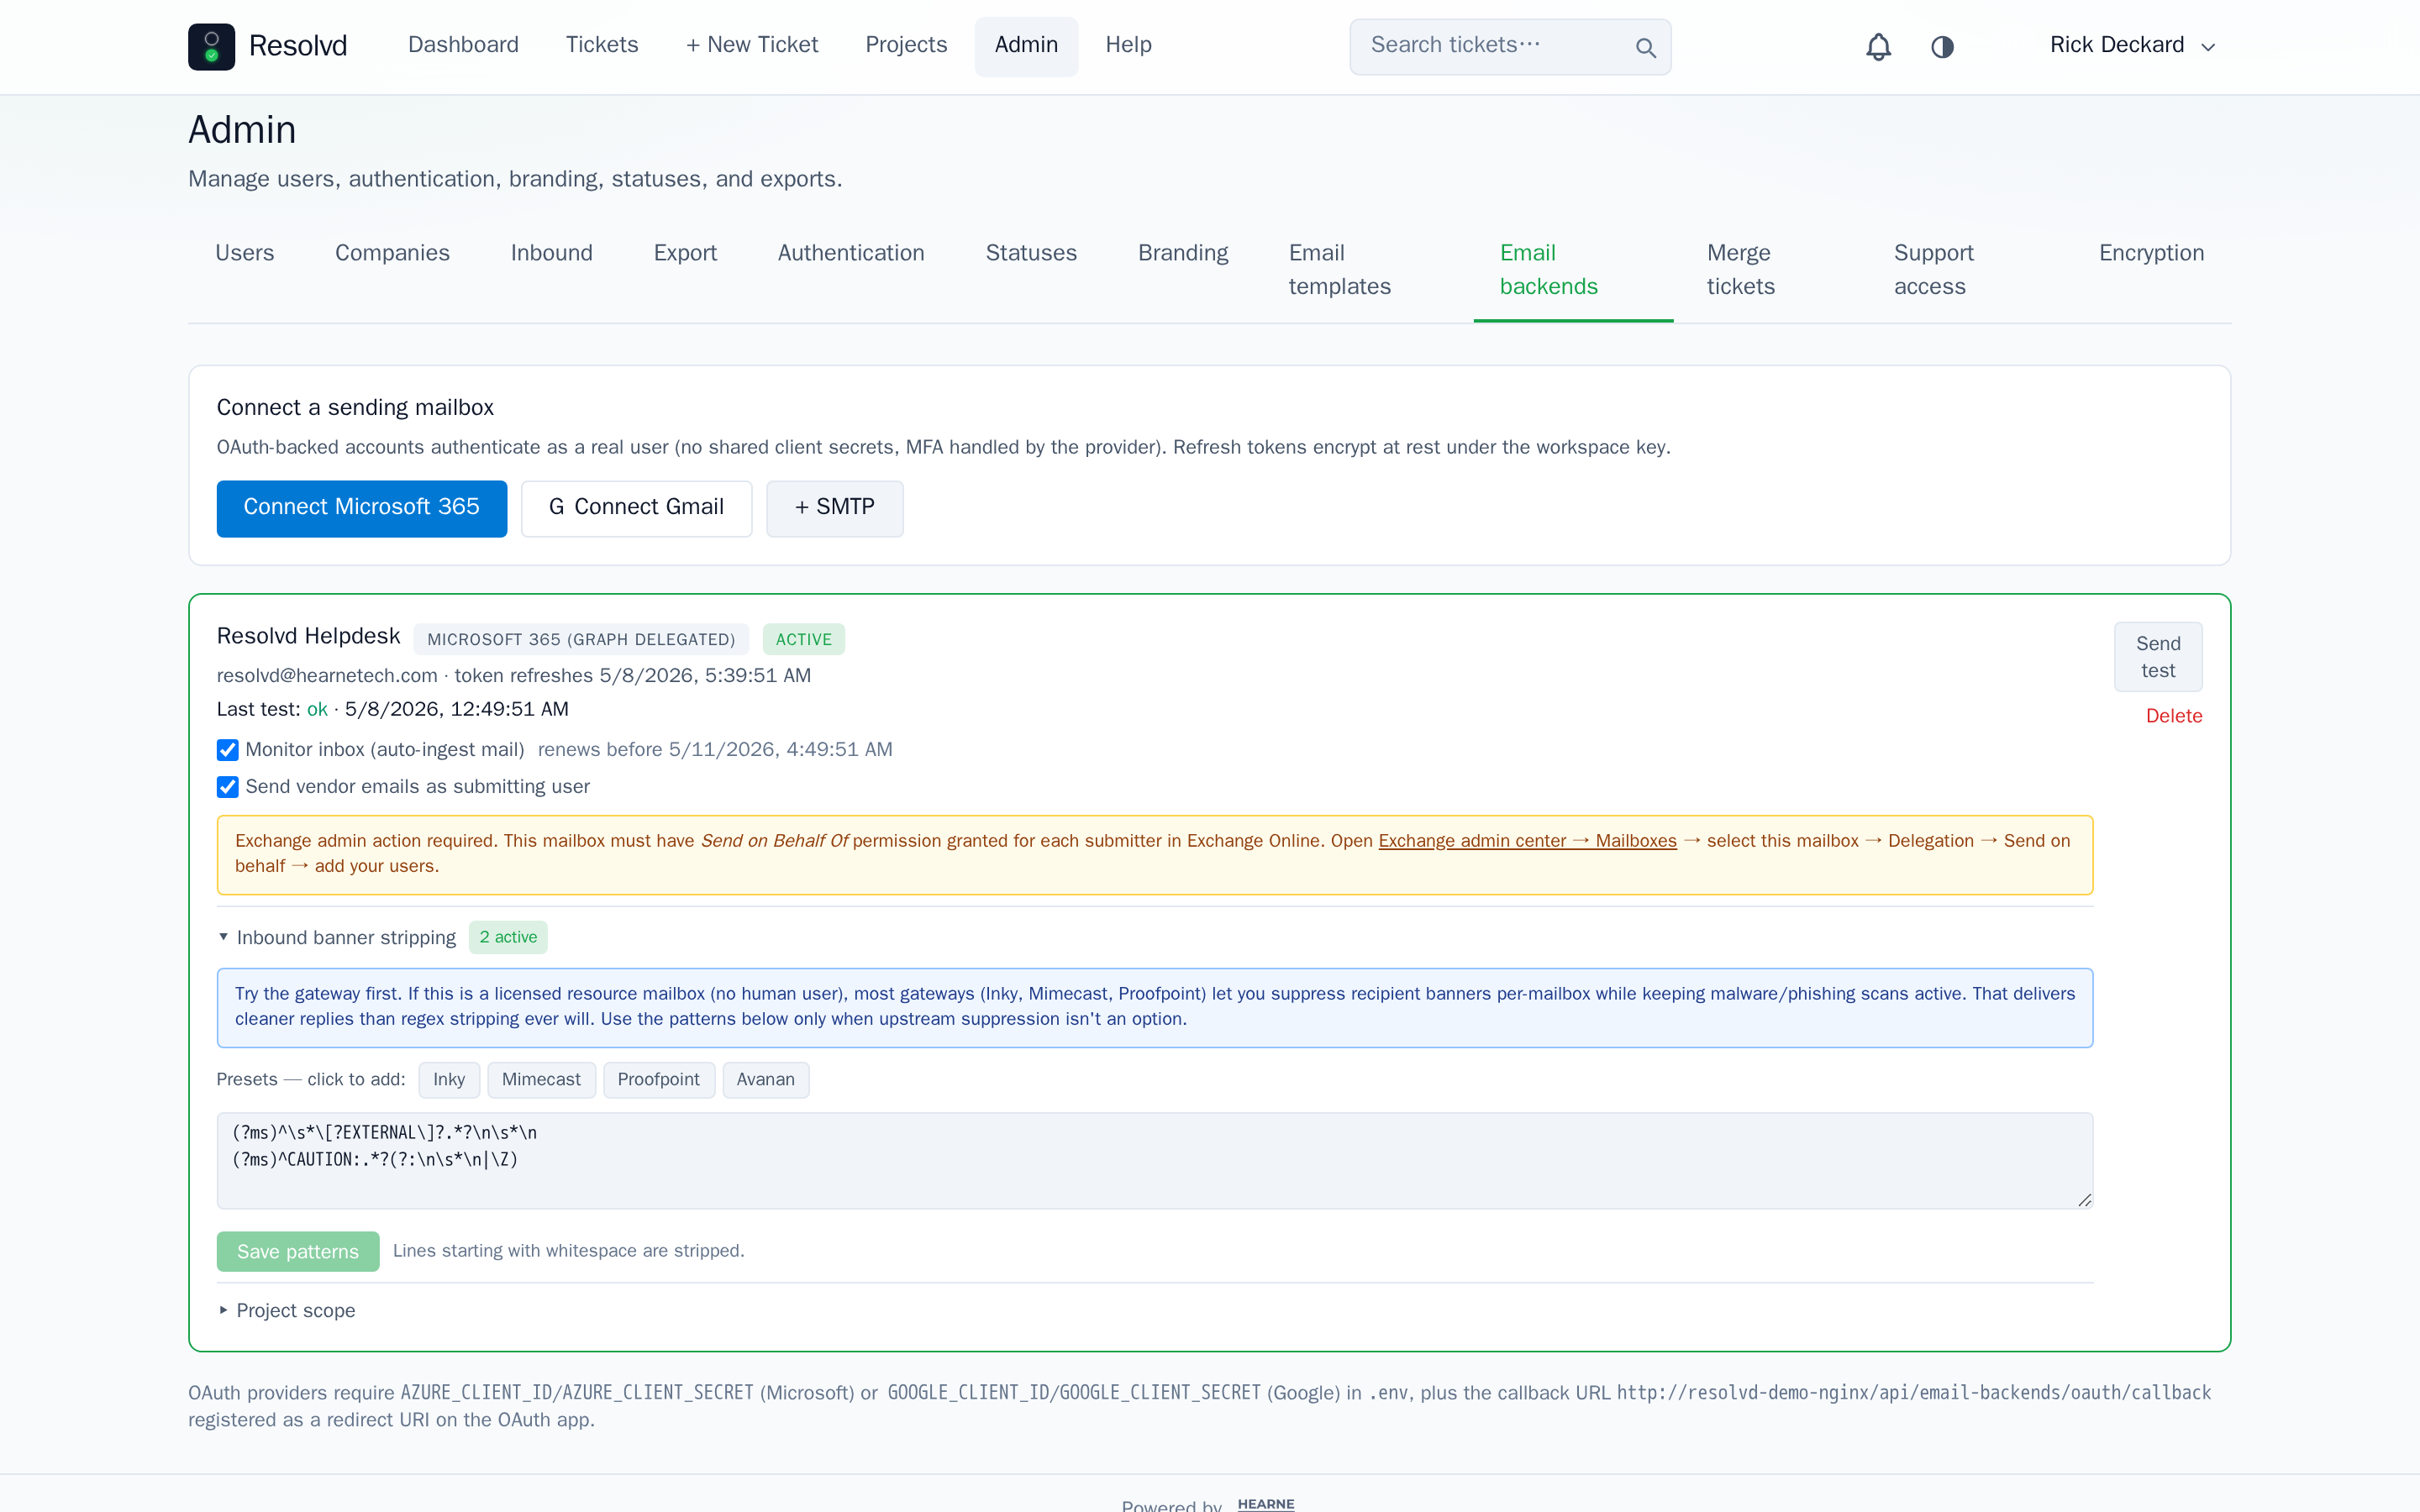This screenshot has height=1512, width=2420.
Task: Click the Admin page heading
Action: point(242,130)
